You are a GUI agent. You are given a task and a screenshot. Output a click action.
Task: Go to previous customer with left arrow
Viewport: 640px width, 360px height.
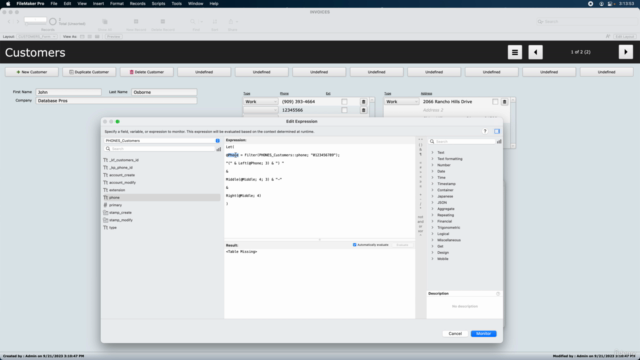click(x=536, y=52)
